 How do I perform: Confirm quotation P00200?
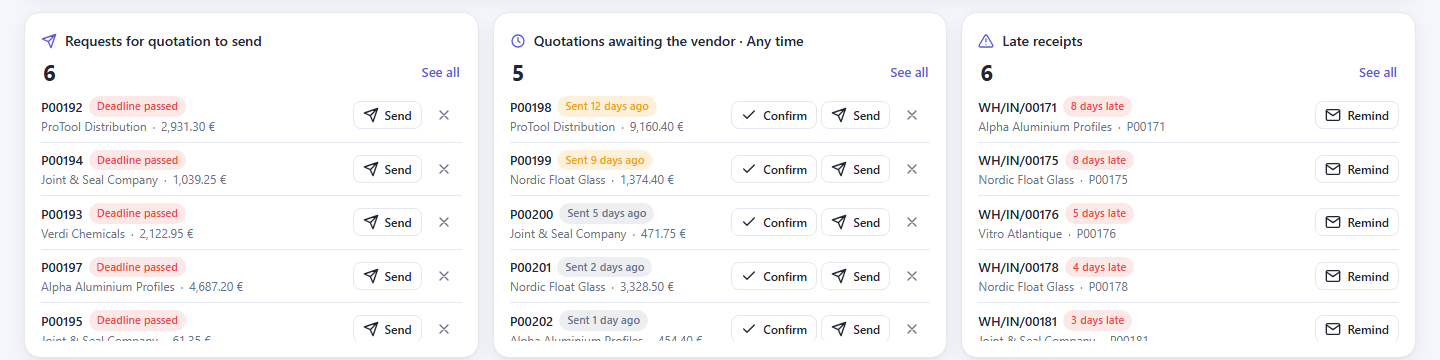(774, 222)
